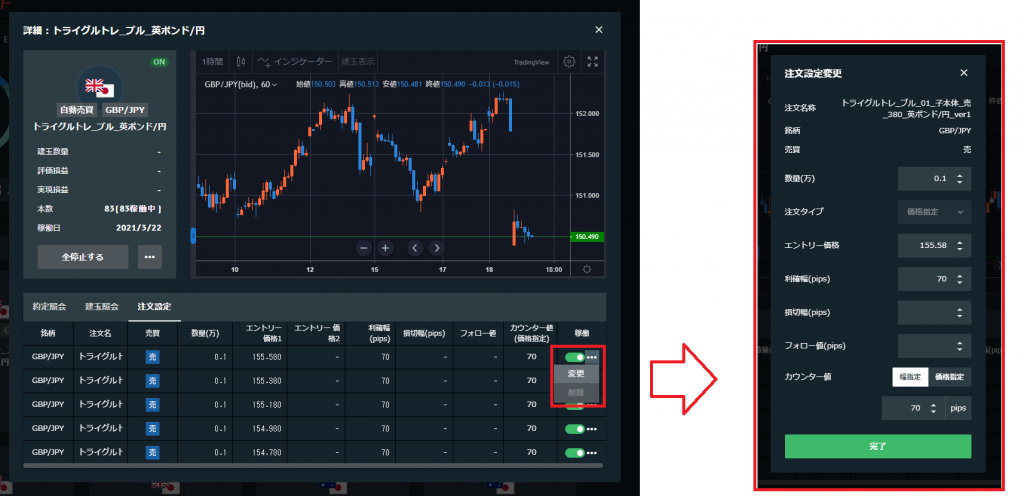Open the 注文タイプ 価格指定 dropdown
1024x496 pixels.
[x=935, y=212]
